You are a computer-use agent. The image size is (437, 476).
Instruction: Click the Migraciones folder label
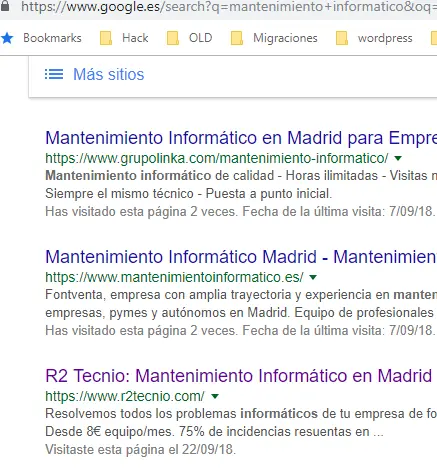coord(285,38)
